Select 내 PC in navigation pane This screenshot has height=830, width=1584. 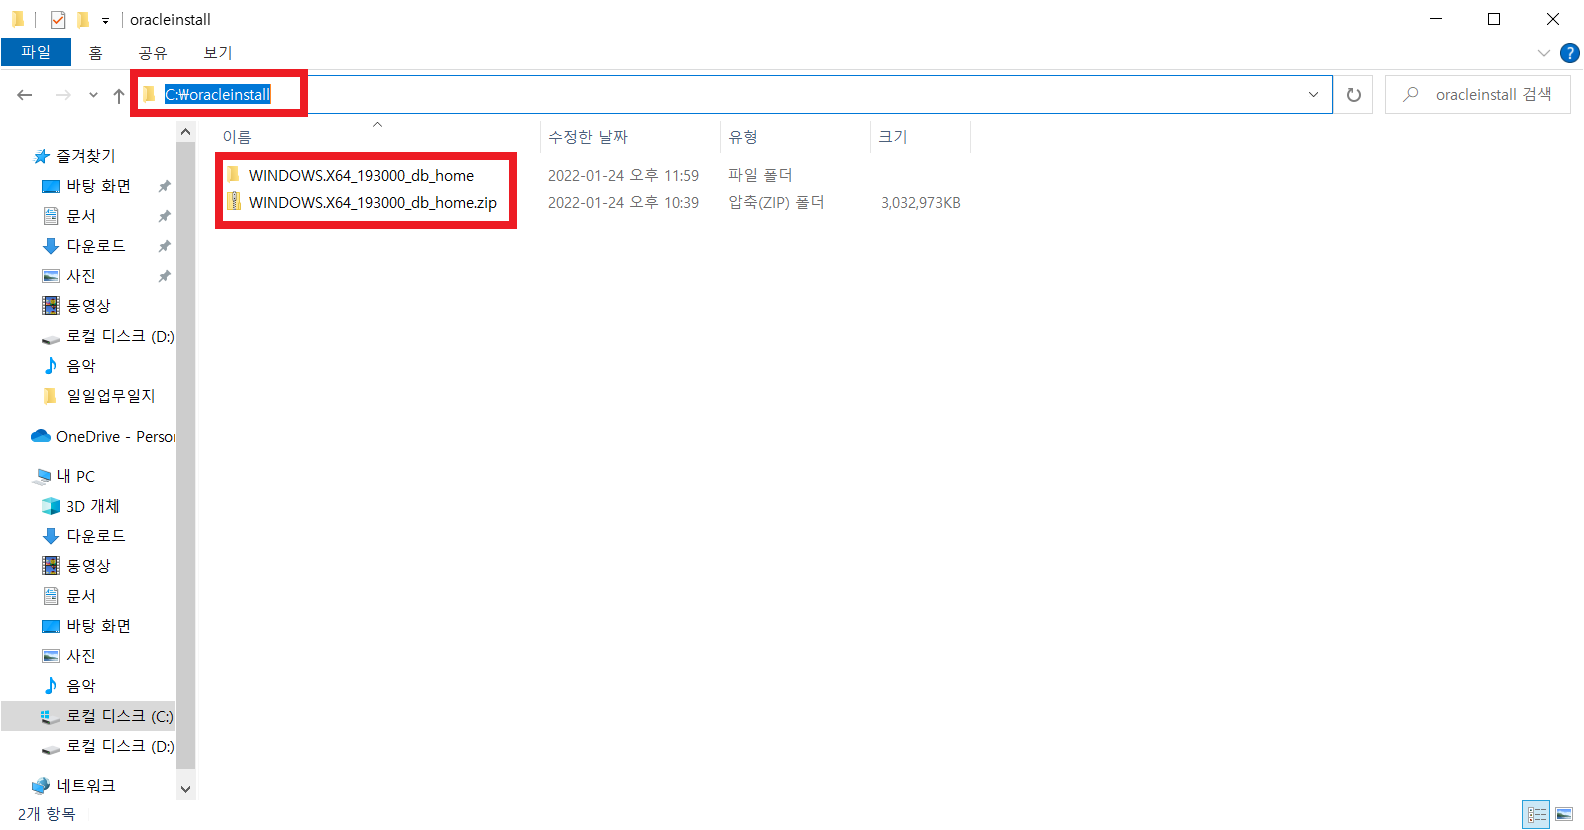(75, 476)
